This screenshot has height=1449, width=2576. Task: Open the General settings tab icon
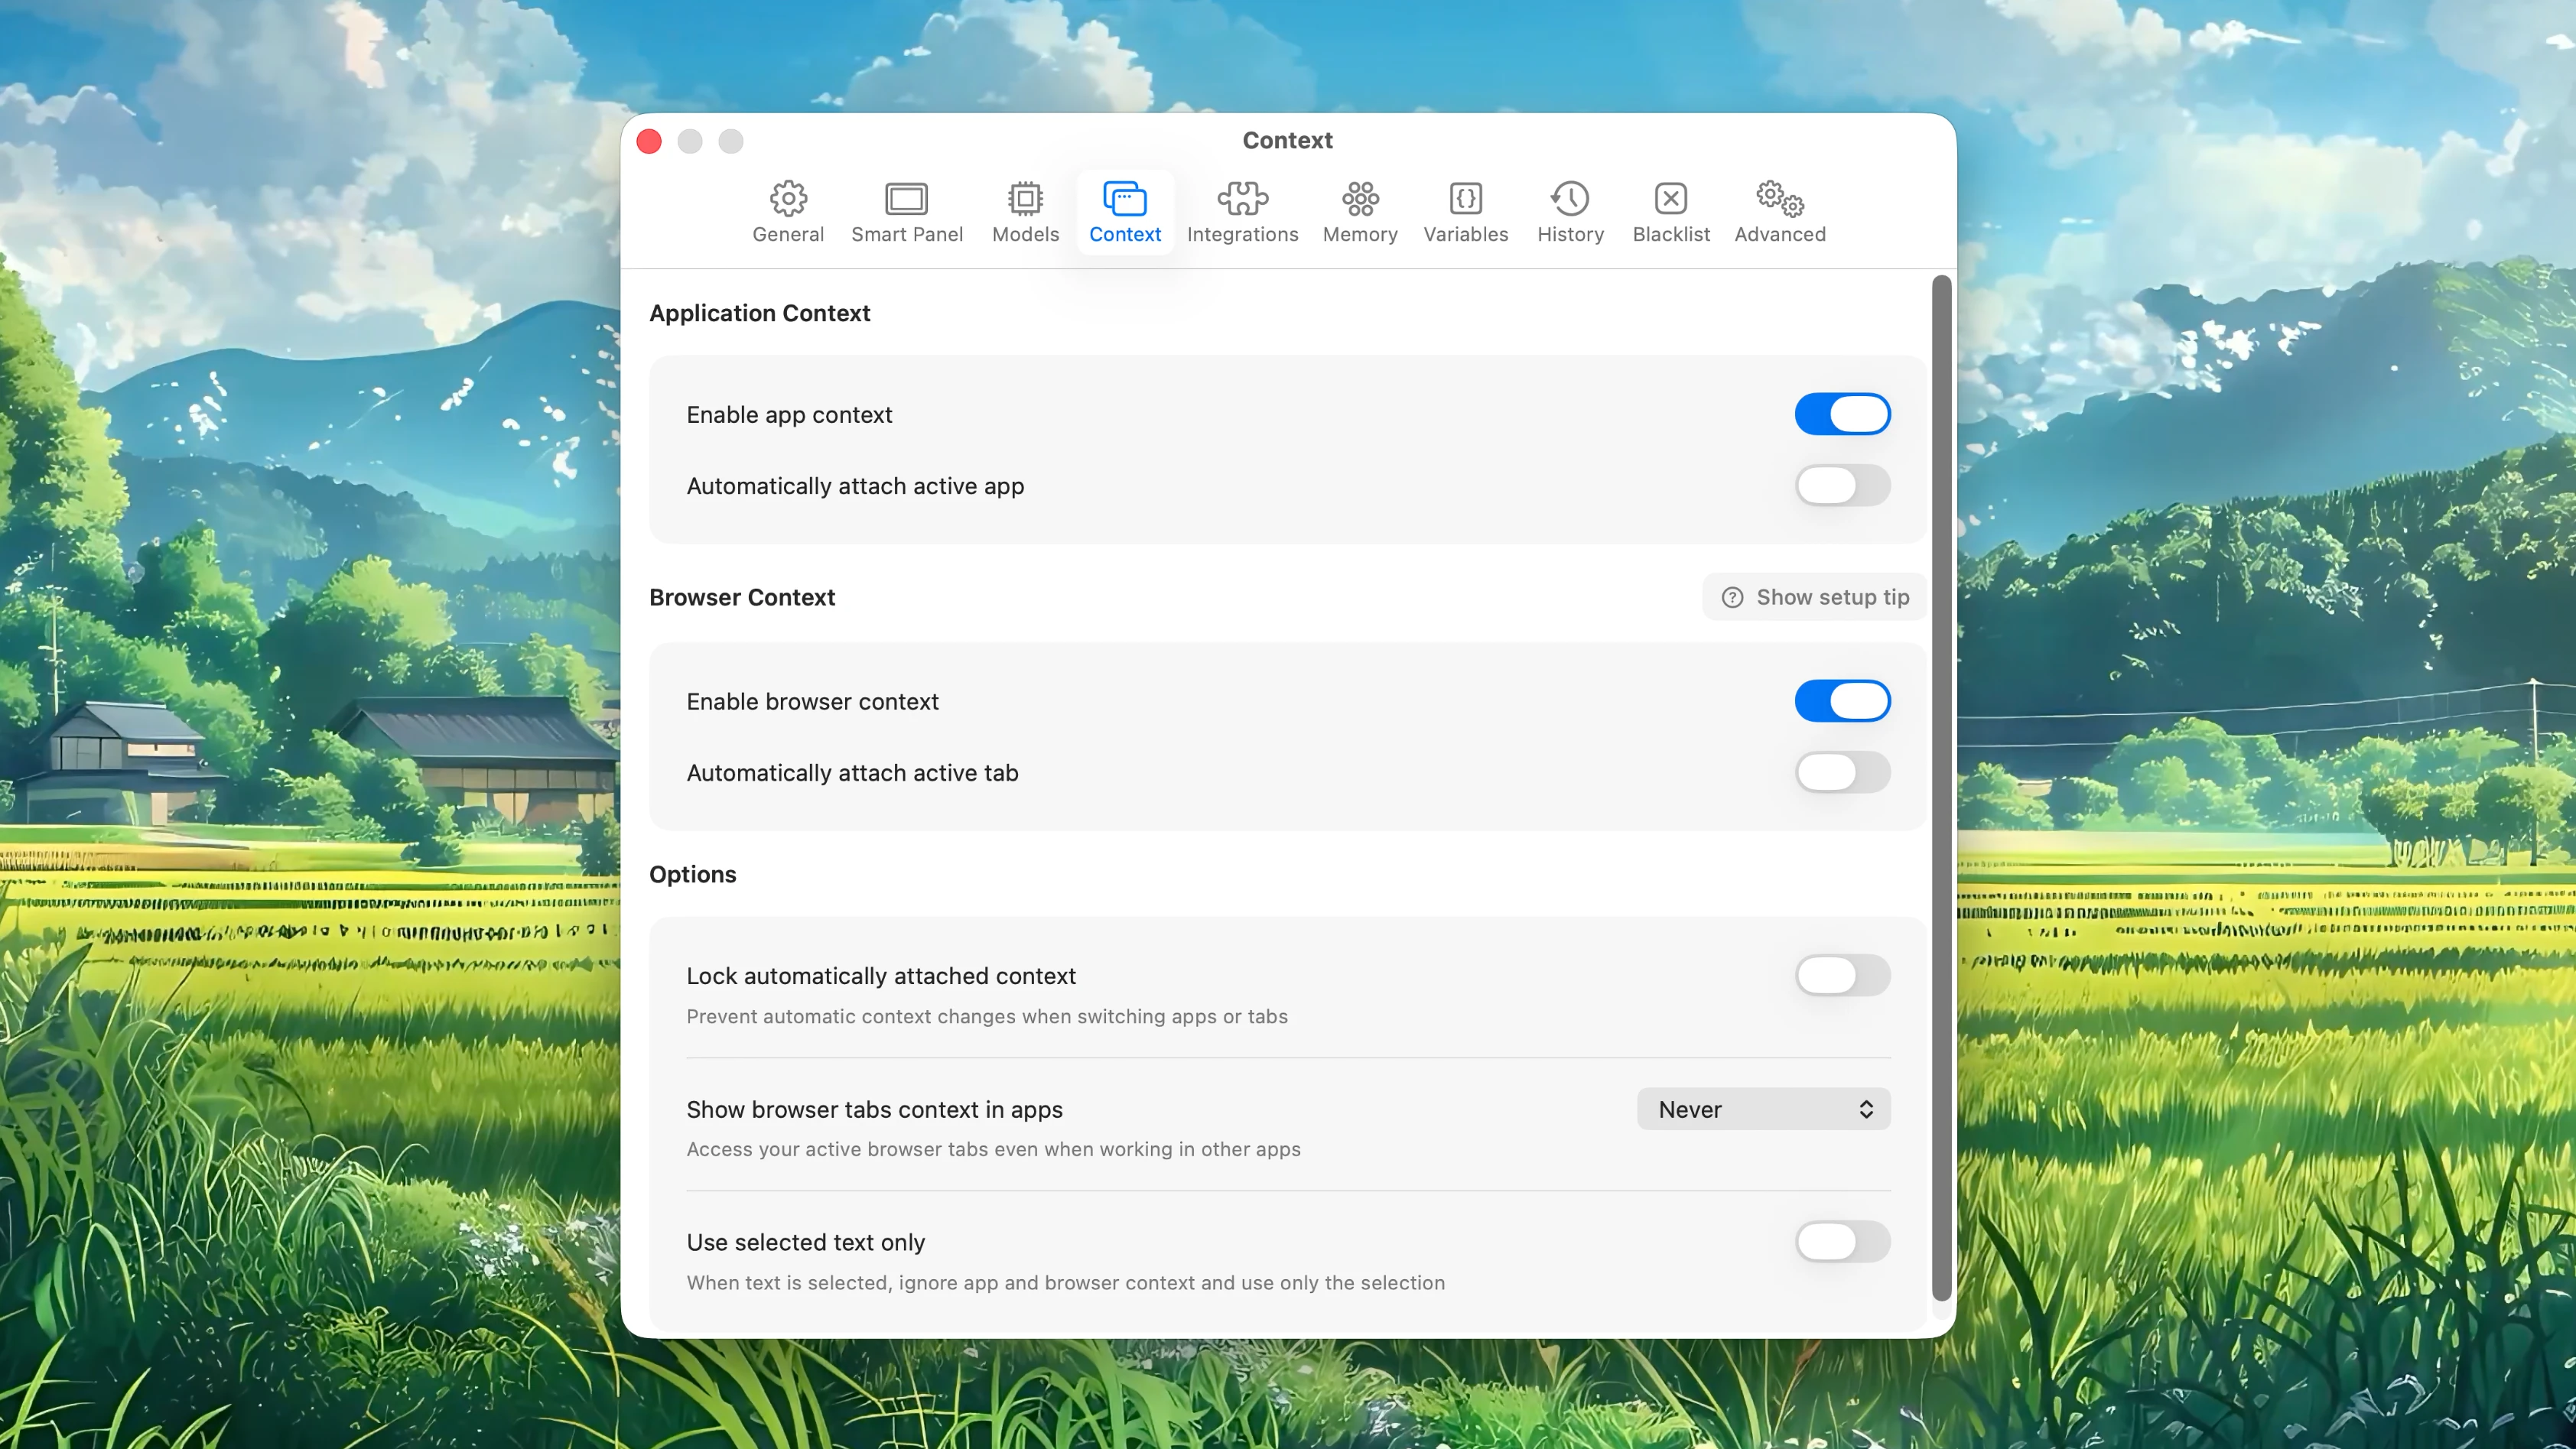(788, 211)
